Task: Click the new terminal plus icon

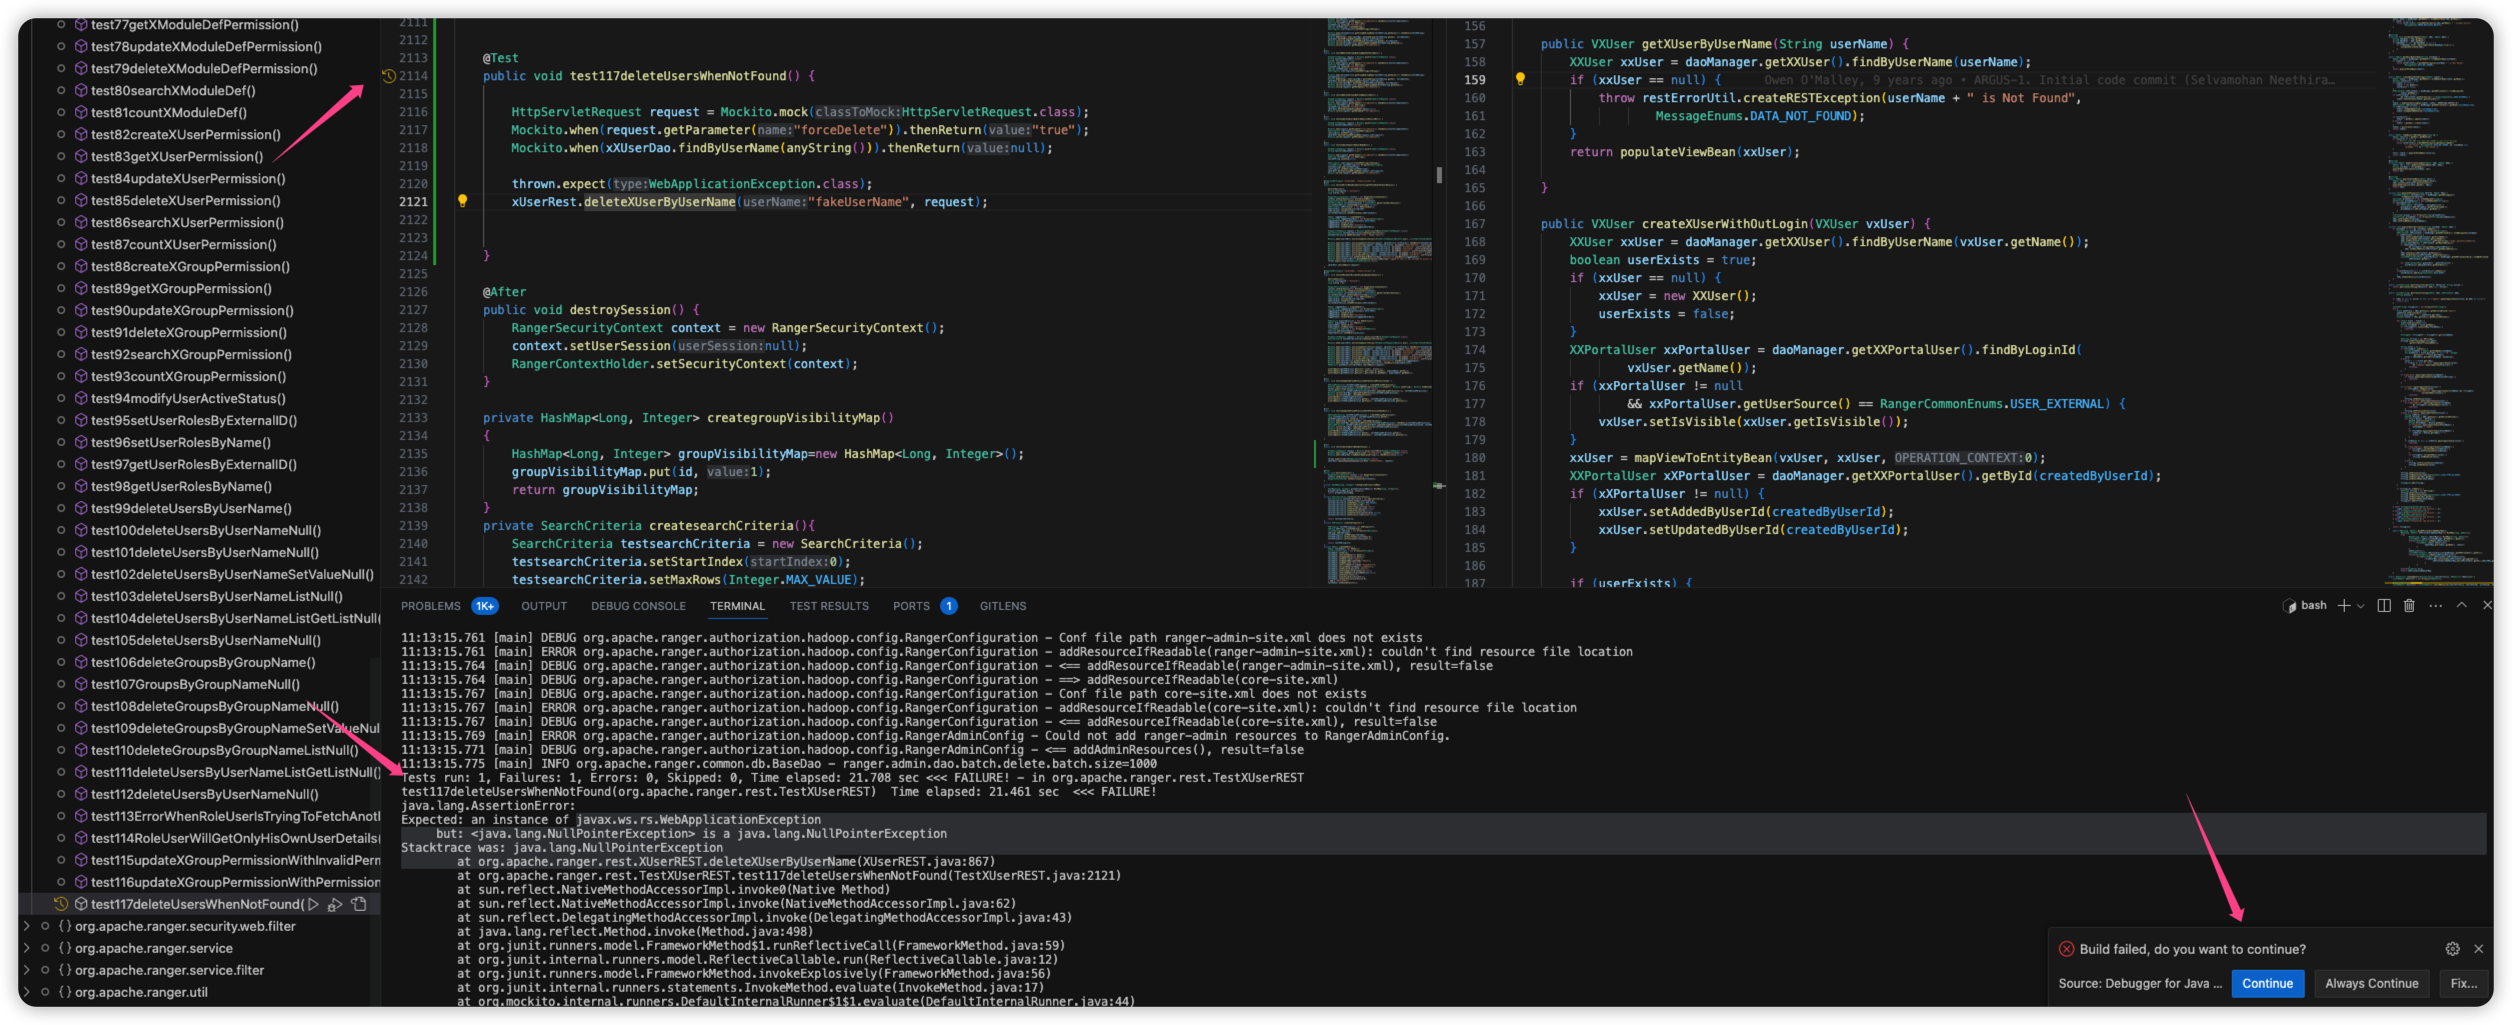Action: [x=2343, y=606]
